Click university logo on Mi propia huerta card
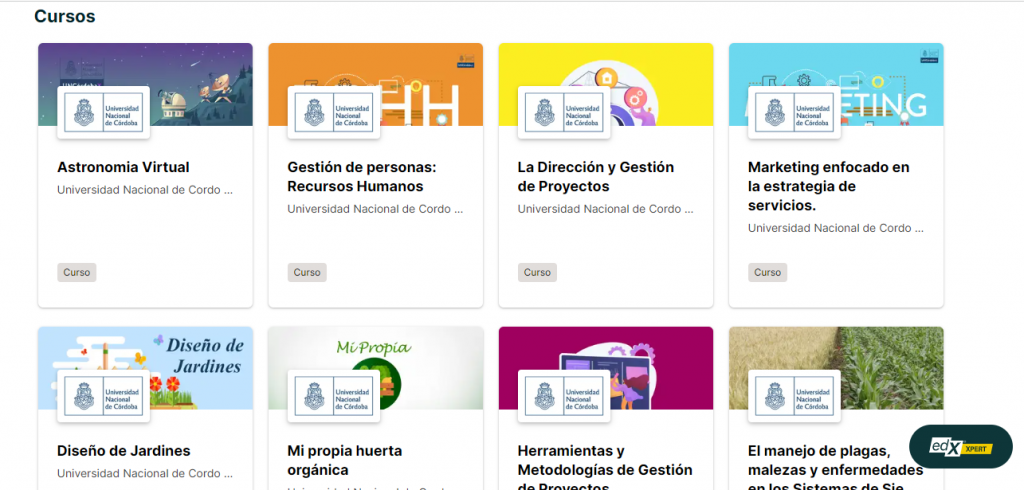 (334, 396)
